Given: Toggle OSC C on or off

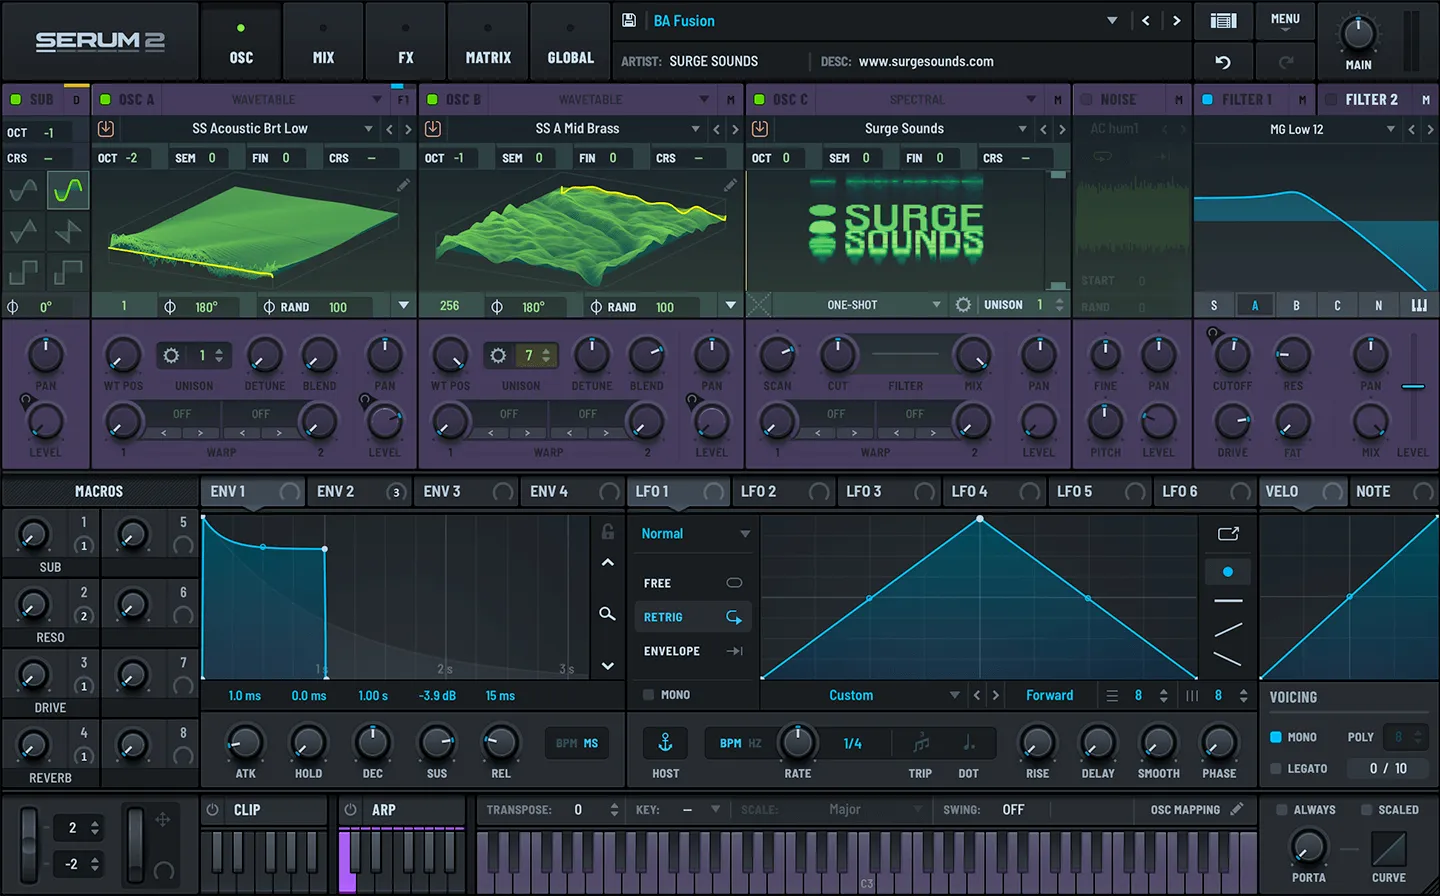Looking at the screenshot, I should tap(759, 99).
